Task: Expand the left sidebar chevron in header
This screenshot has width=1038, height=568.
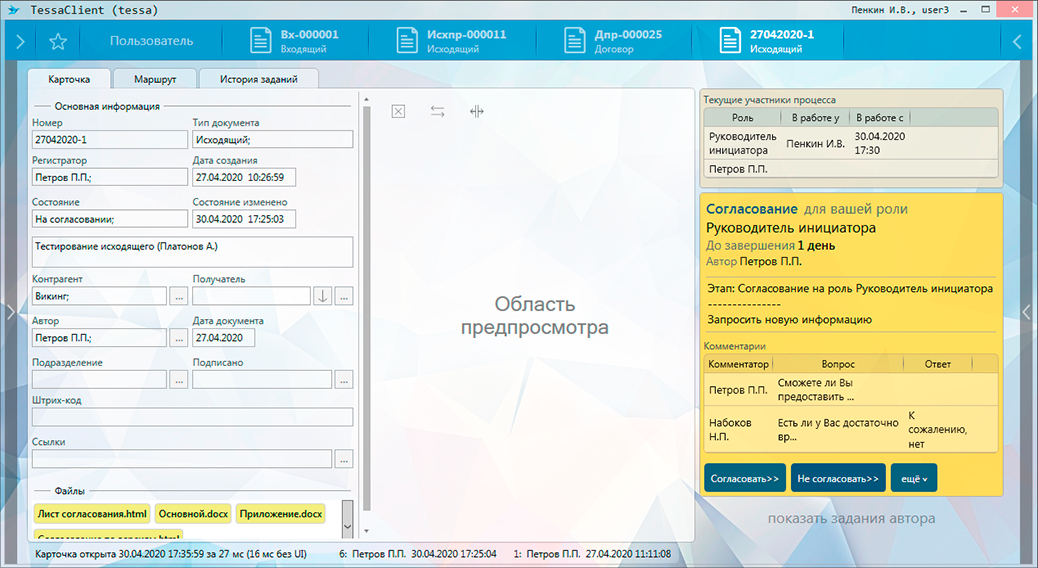Action: coord(19,42)
